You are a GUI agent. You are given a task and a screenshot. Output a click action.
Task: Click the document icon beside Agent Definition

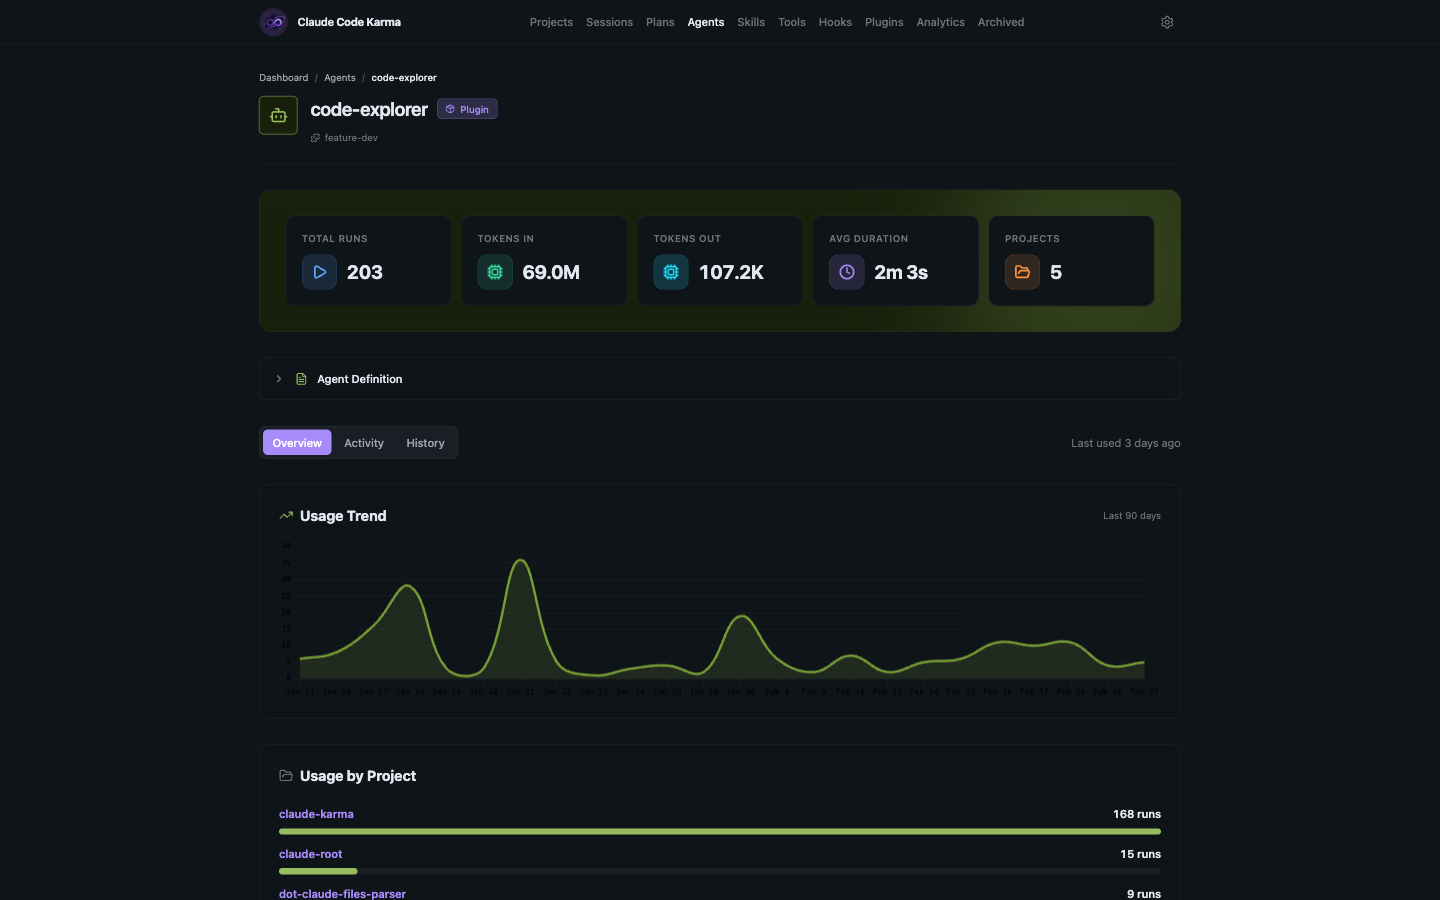pos(301,379)
